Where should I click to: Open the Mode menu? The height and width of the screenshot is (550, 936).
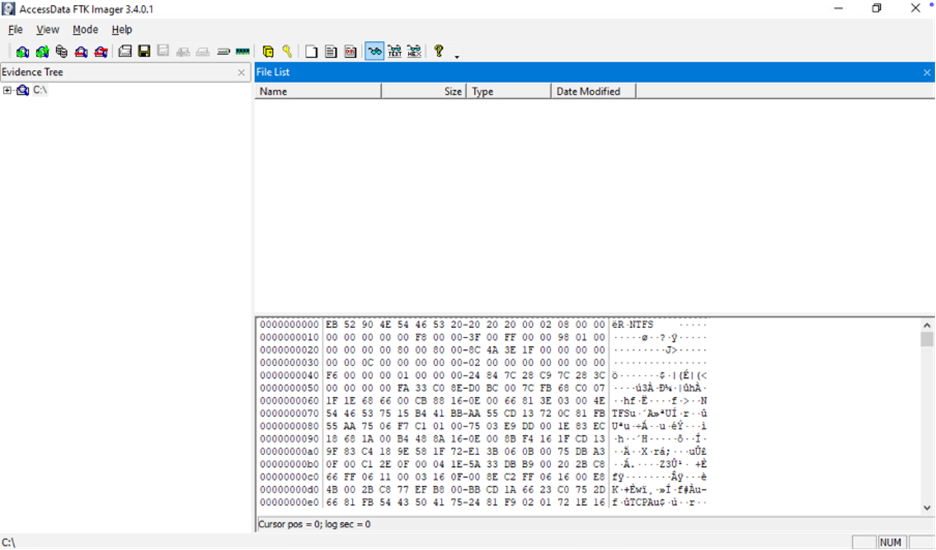85,30
